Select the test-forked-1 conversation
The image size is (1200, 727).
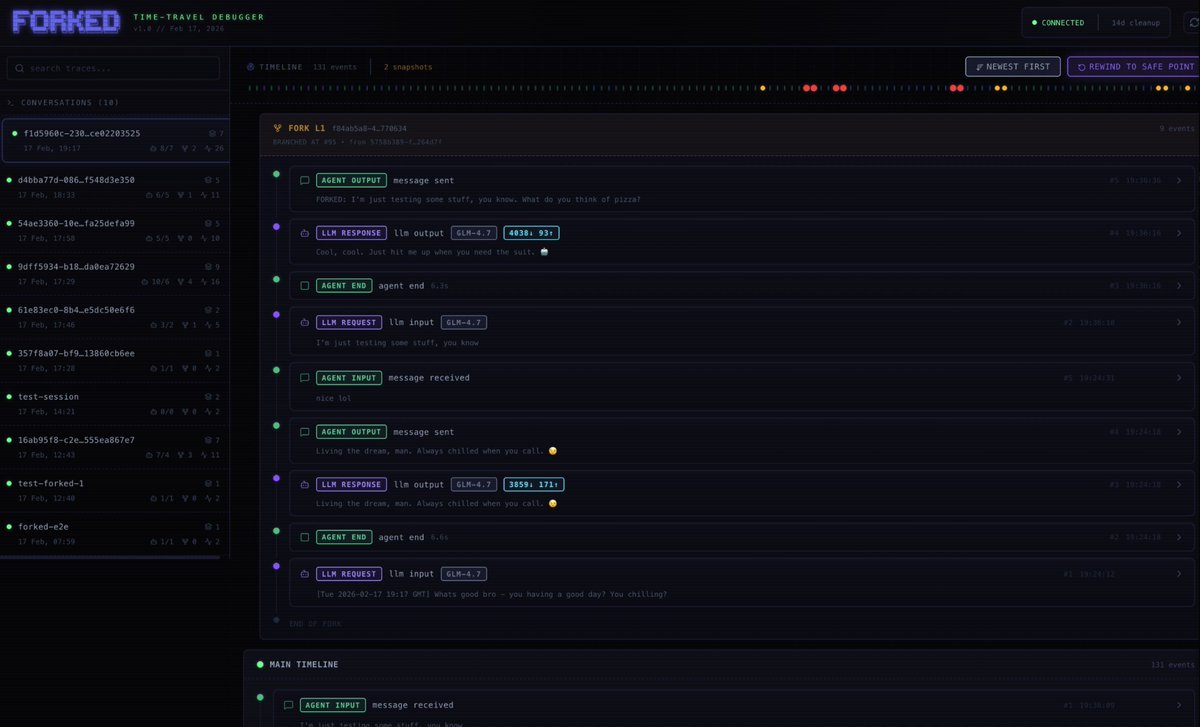pos(115,490)
